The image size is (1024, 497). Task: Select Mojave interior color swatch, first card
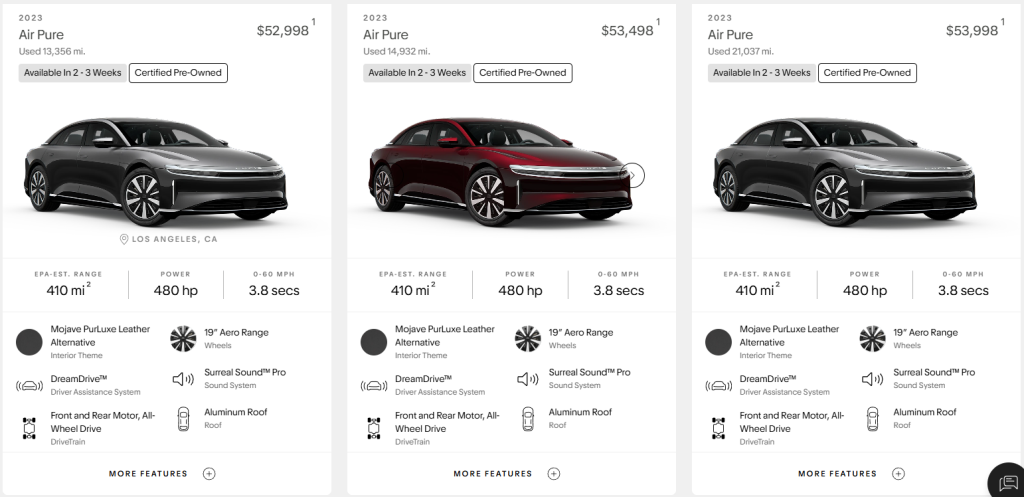click(x=30, y=342)
